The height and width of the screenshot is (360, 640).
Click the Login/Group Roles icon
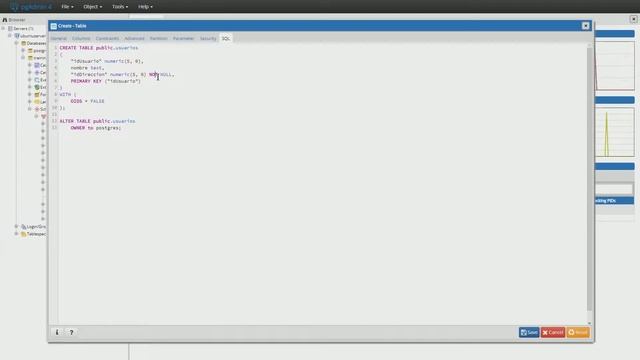[x=24, y=227]
